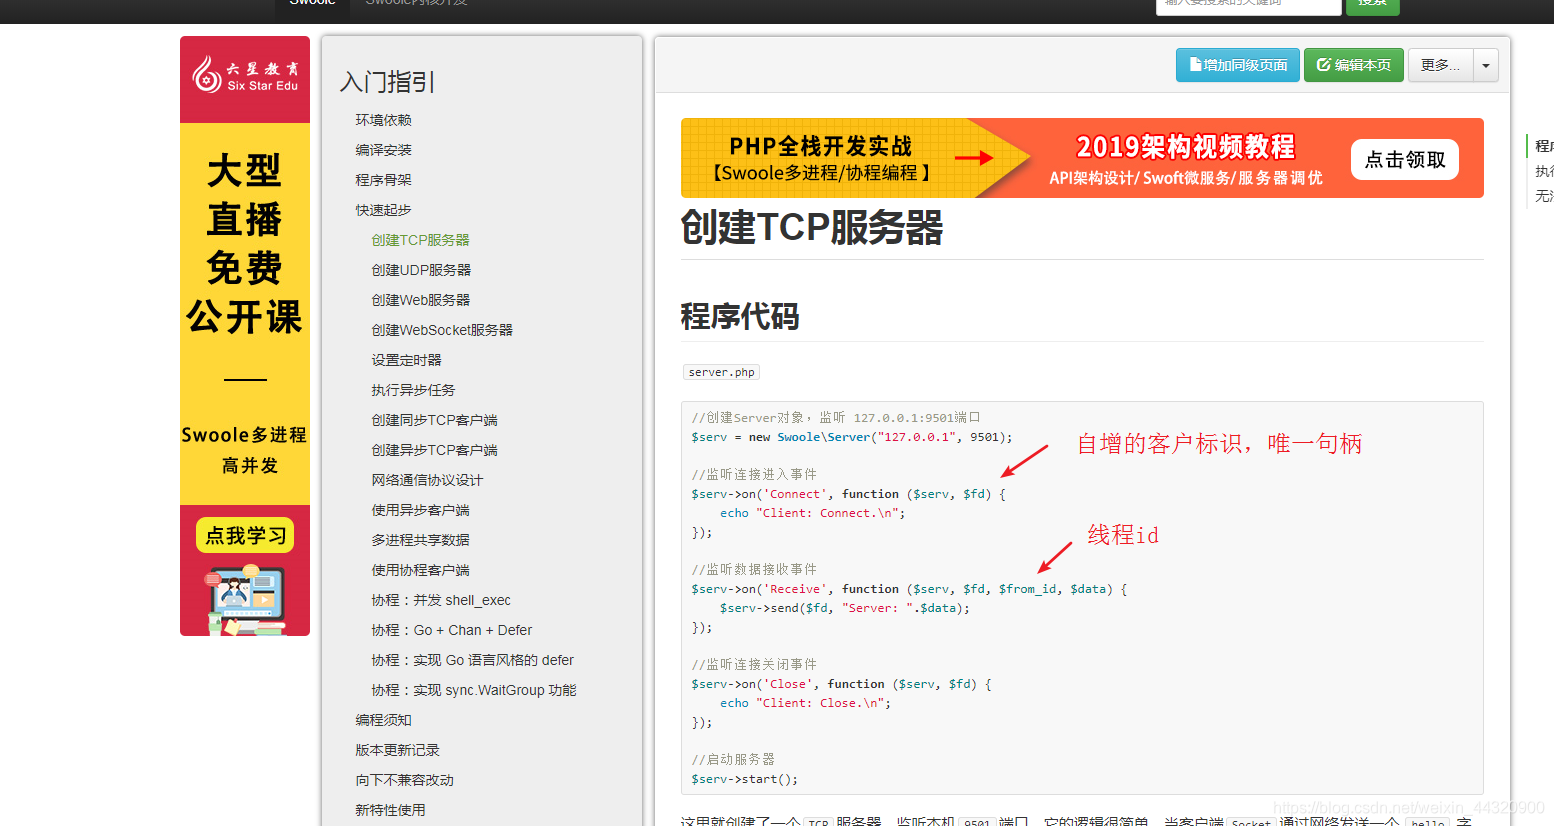Open the 编译安装 section
This screenshot has height=826, width=1554.
click(x=383, y=150)
